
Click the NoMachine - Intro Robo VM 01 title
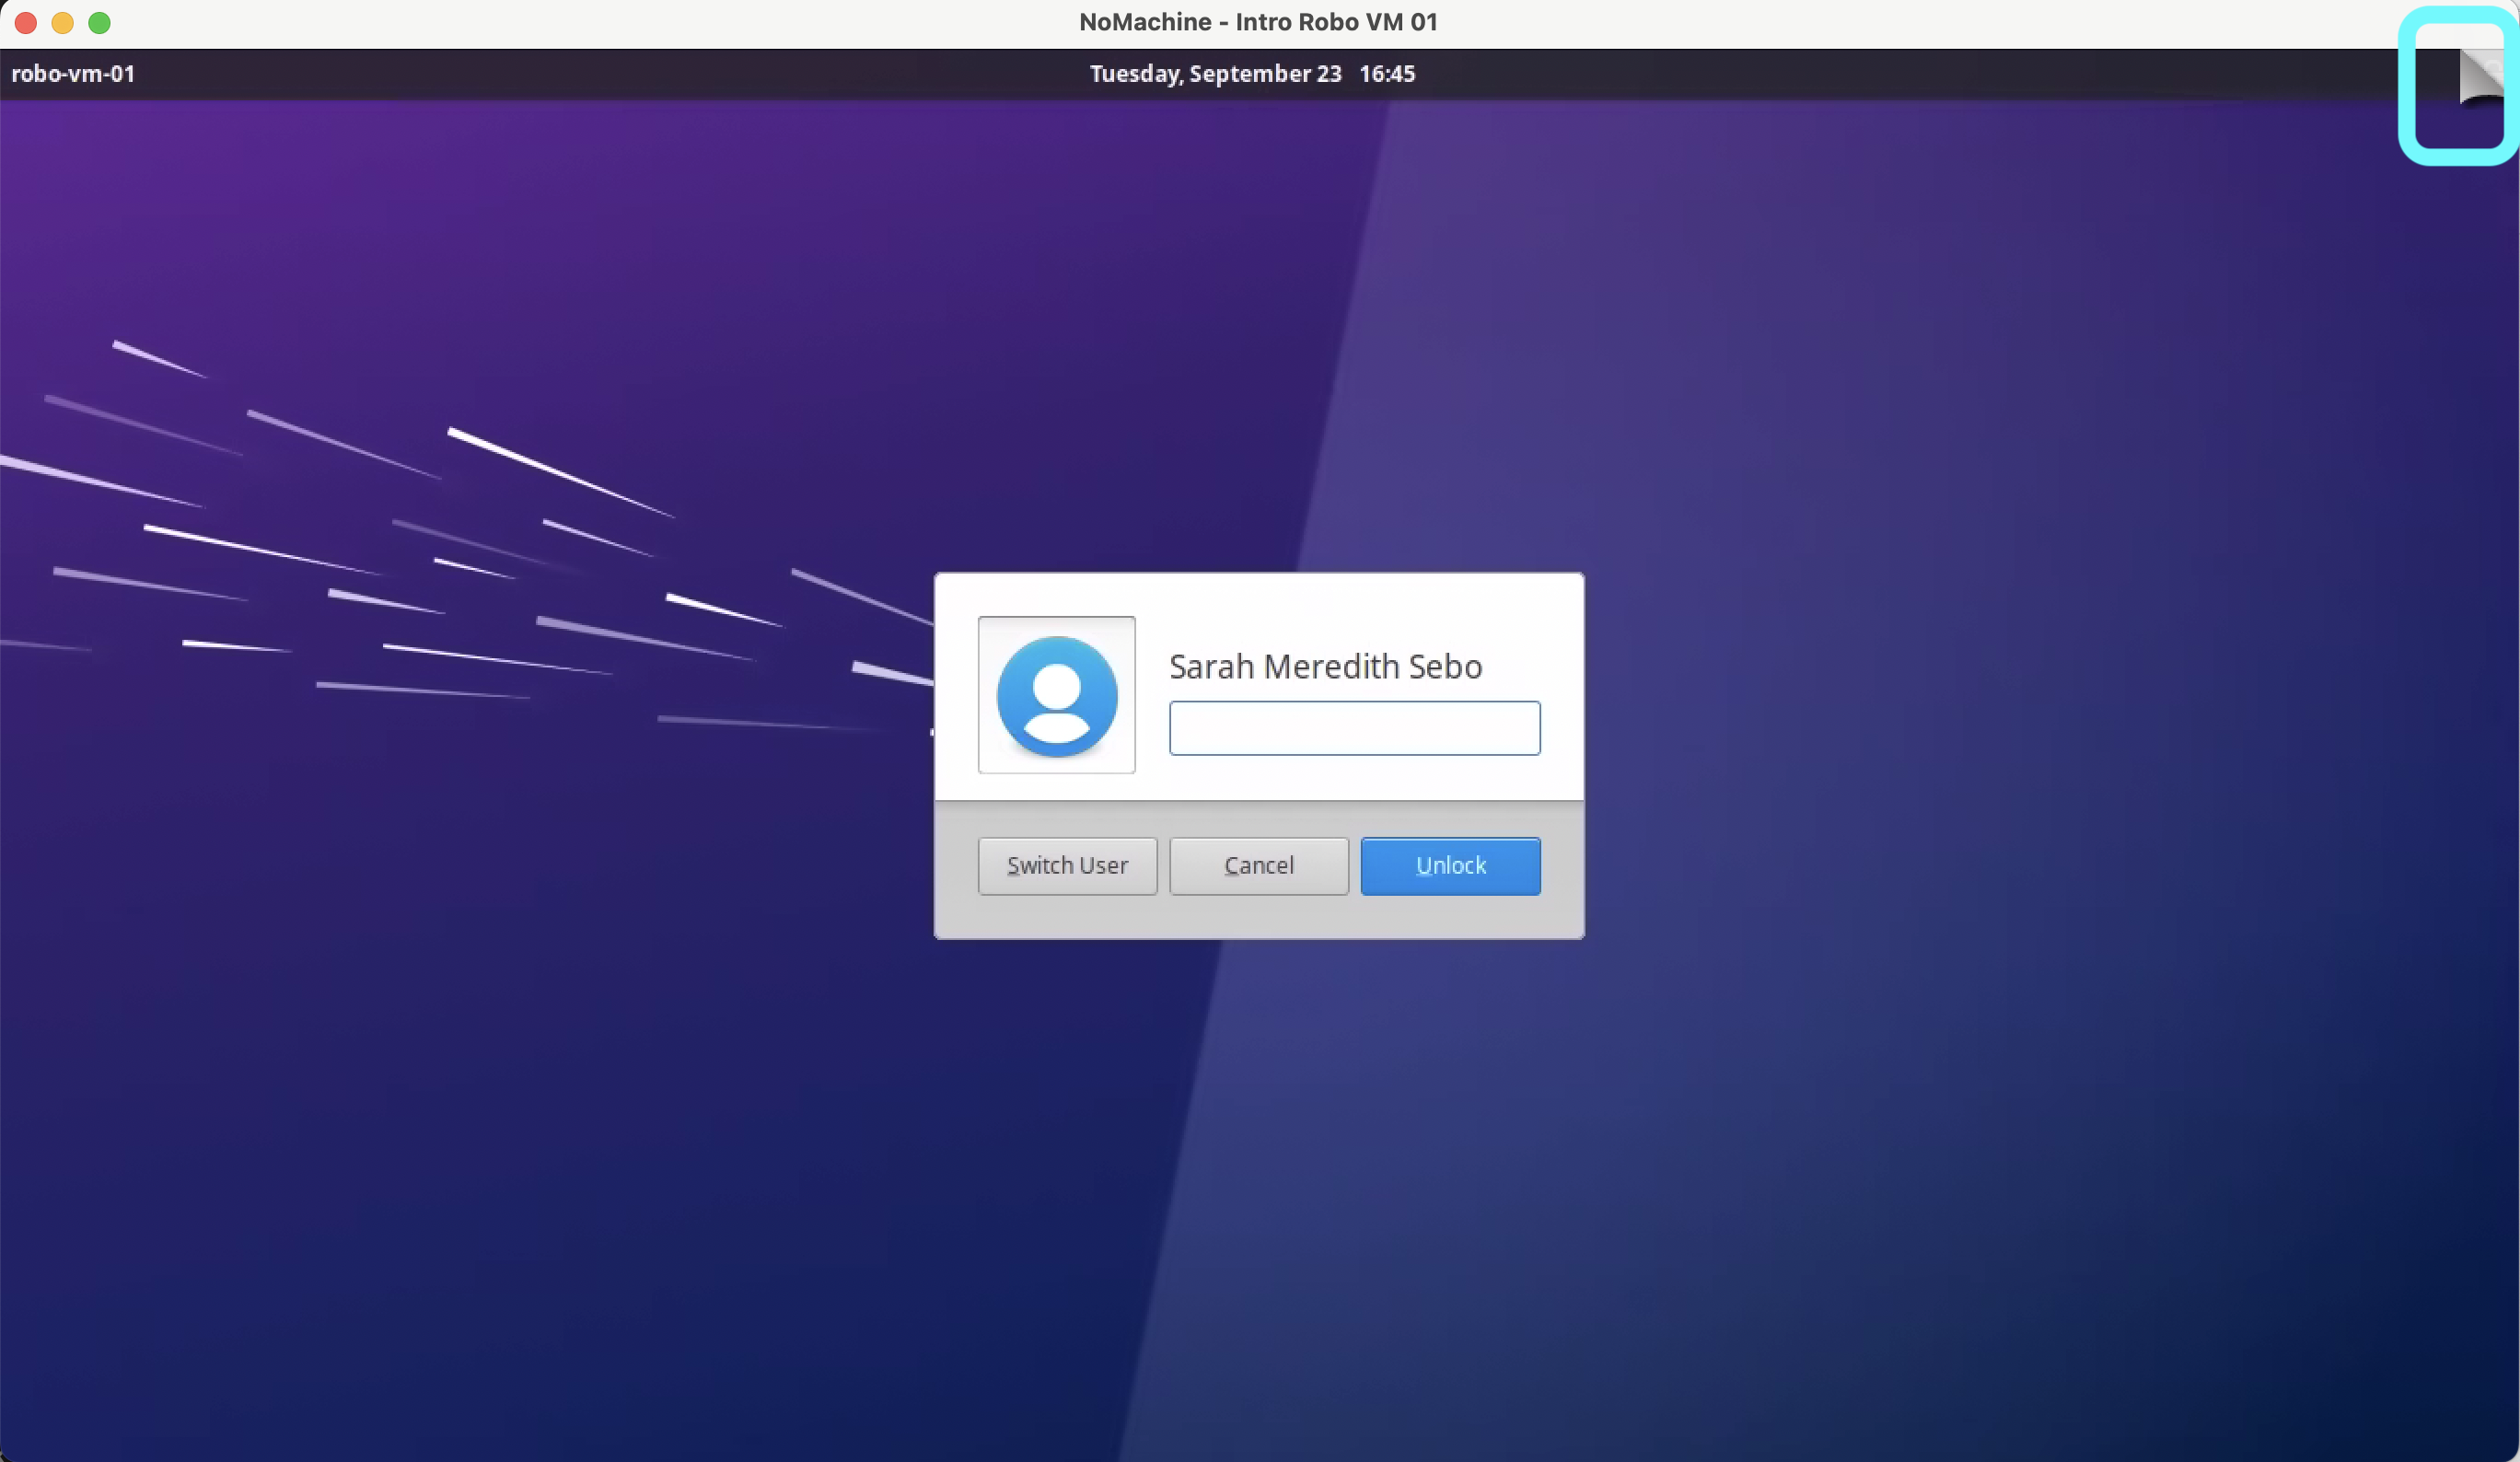(x=1257, y=21)
